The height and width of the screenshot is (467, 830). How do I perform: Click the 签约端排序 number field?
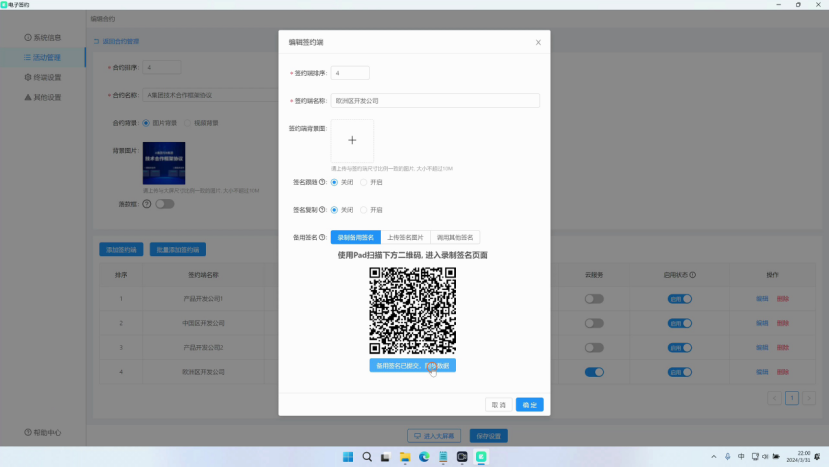pyautogui.click(x=350, y=73)
